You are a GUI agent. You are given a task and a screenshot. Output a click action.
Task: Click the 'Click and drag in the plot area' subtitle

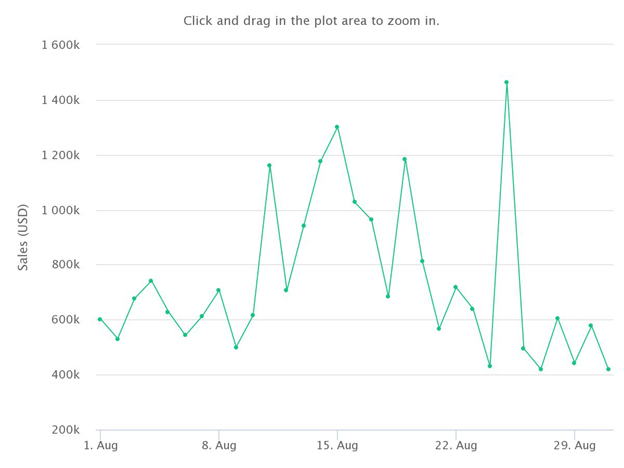click(311, 21)
